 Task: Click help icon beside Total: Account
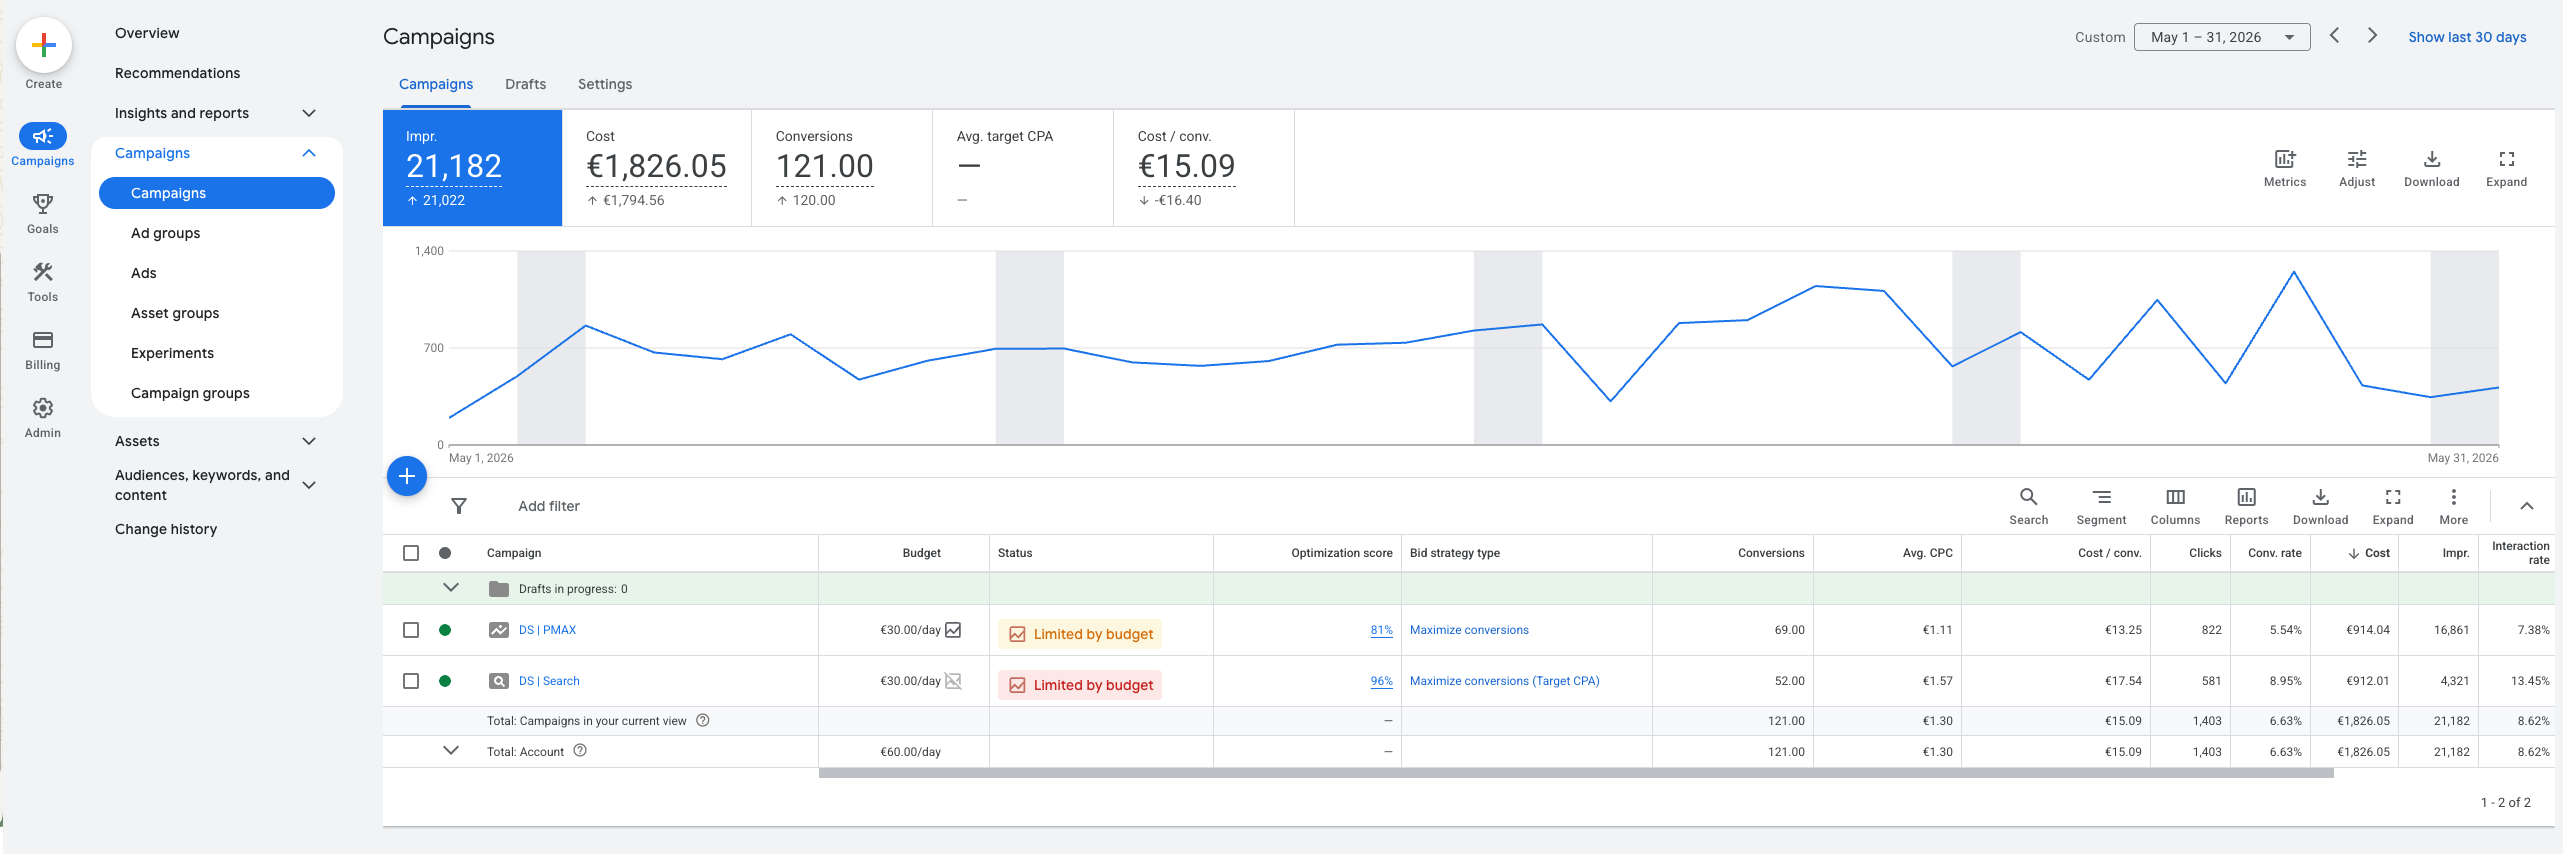click(x=580, y=751)
